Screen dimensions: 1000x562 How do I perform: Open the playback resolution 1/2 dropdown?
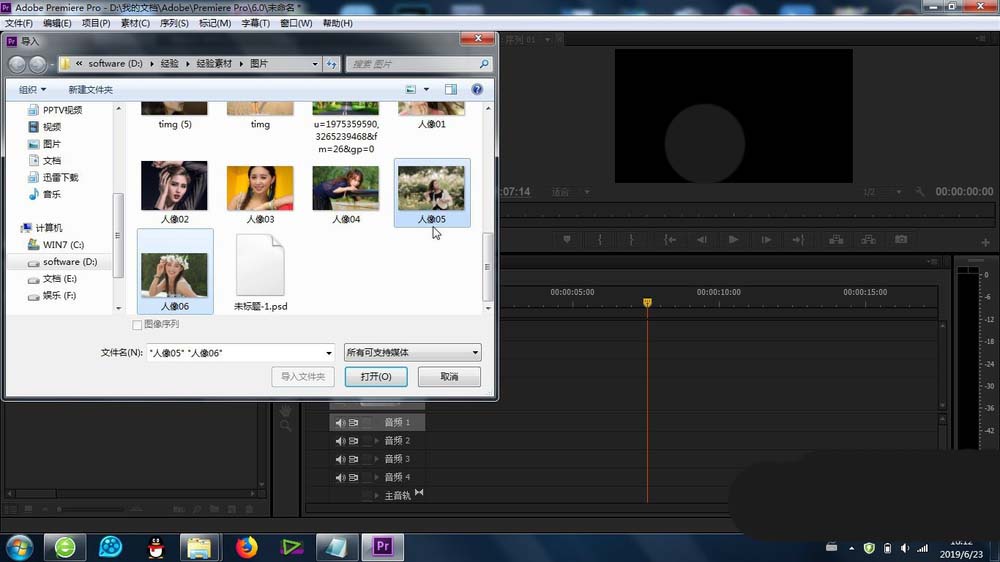point(883,192)
